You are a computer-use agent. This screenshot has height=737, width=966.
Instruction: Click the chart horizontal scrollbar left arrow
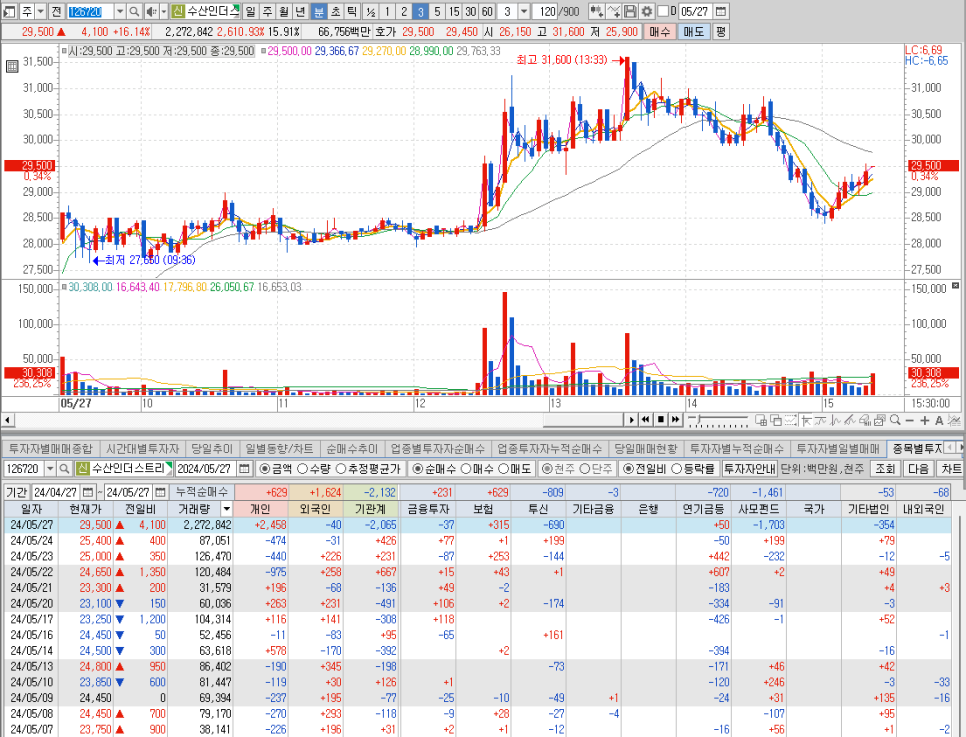pos(7,420)
